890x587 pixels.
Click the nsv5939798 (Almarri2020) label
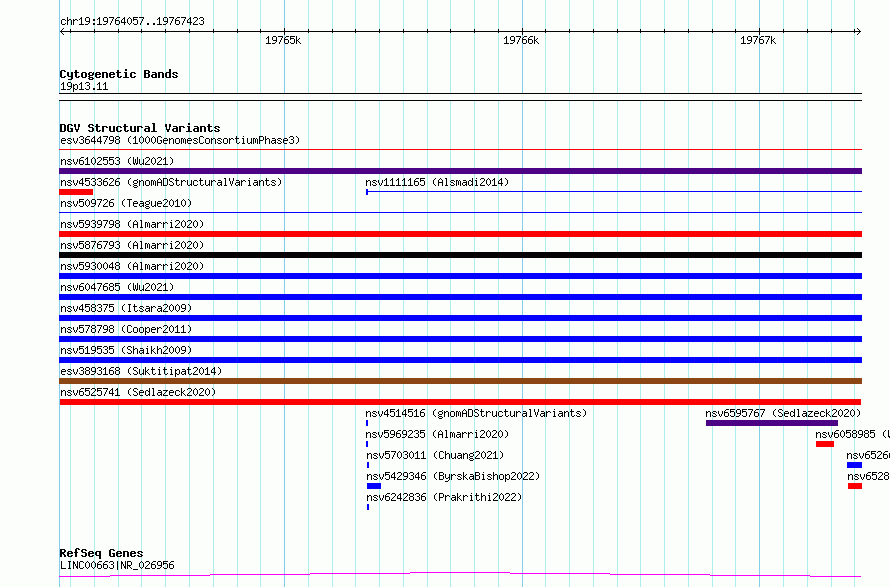(x=132, y=224)
